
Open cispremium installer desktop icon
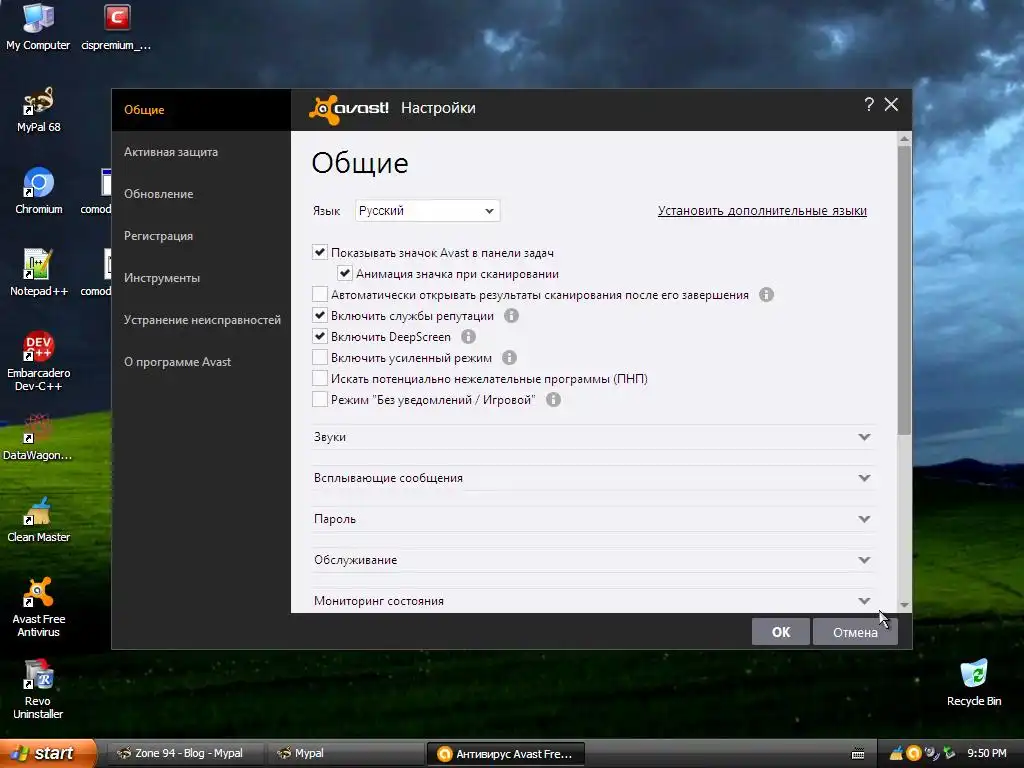point(116,26)
